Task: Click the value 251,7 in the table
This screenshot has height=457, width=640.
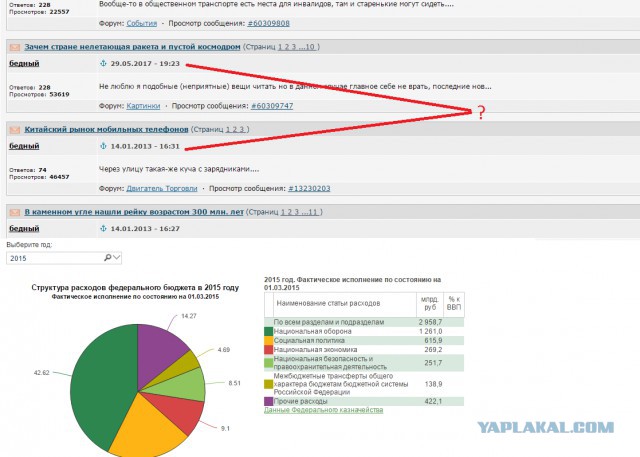Action: (x=433, y=363)
